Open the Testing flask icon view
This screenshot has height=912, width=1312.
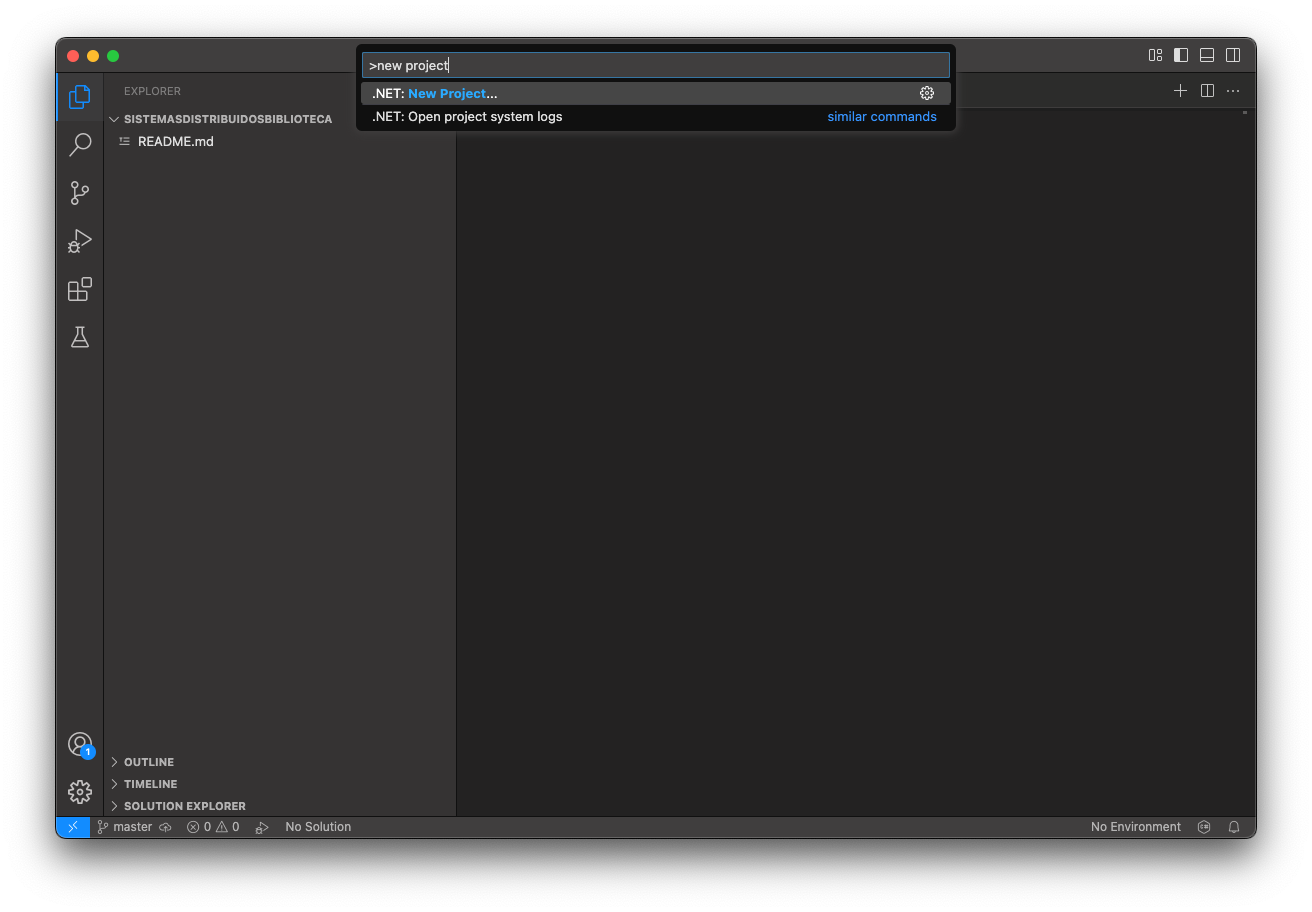pos(80,338)
